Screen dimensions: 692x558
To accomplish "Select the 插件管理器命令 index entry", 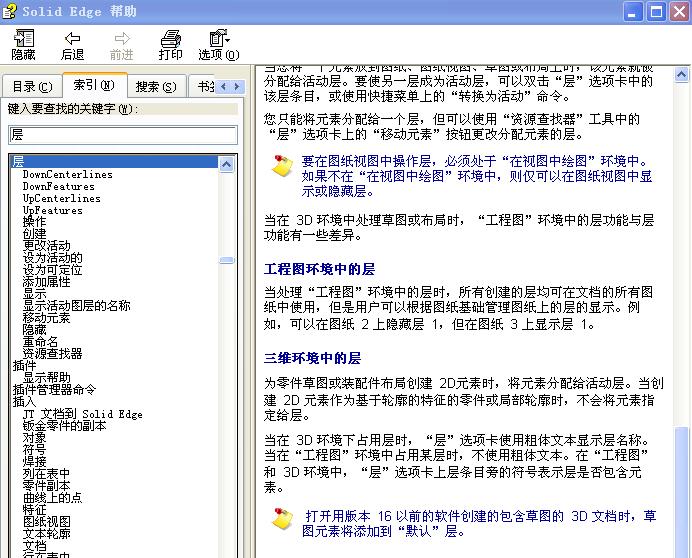I will click(x=54, y=389).
